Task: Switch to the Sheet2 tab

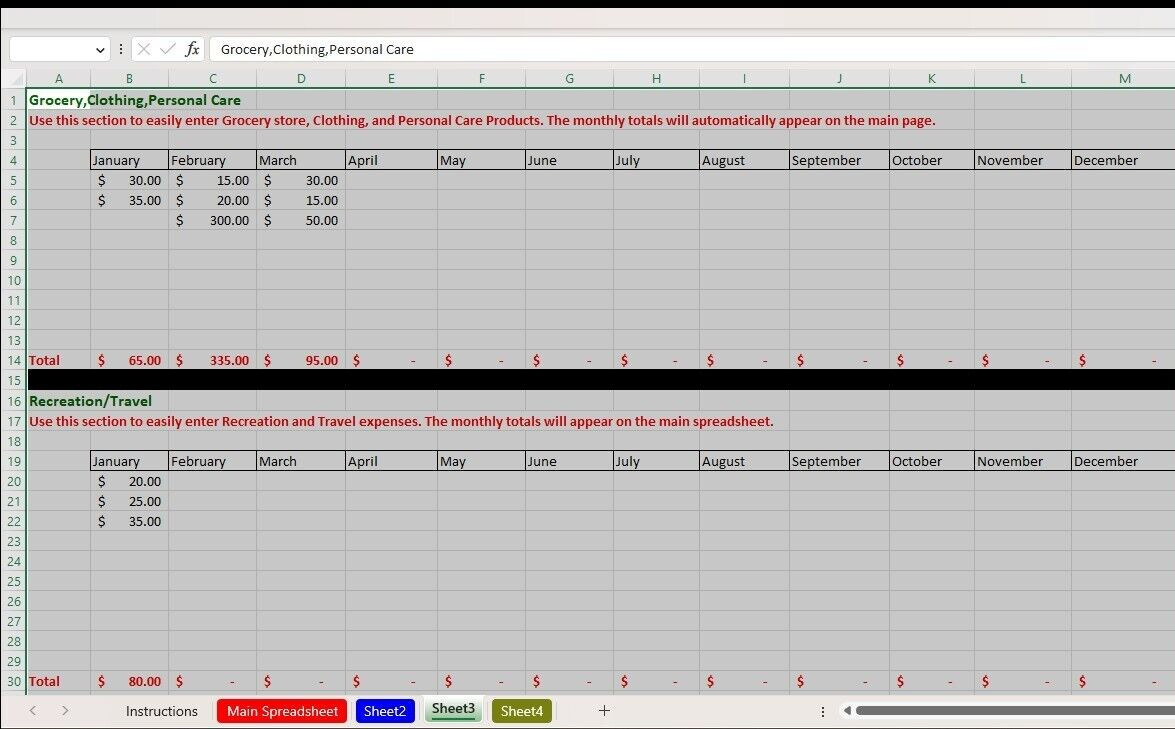Action: (x=385, y=711)
